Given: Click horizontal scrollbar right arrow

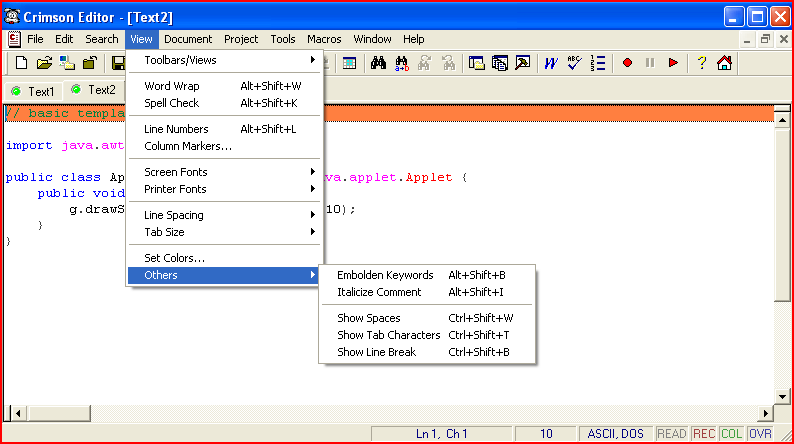Looking at the screenshot, I should point(766,414).
